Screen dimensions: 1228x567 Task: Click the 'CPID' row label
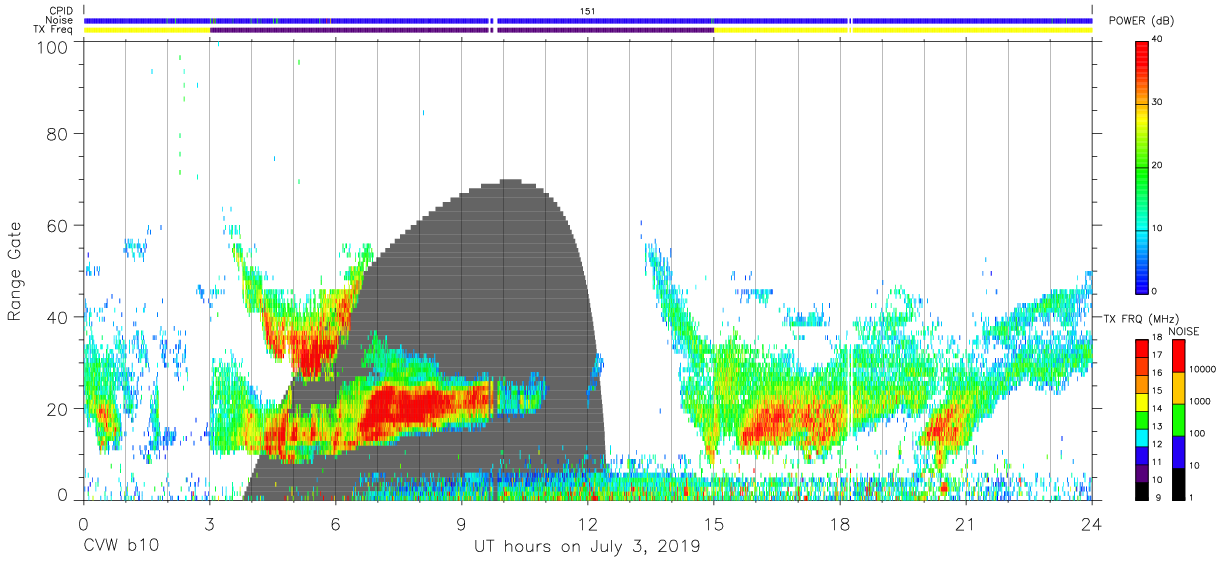(x=62, y=10)
